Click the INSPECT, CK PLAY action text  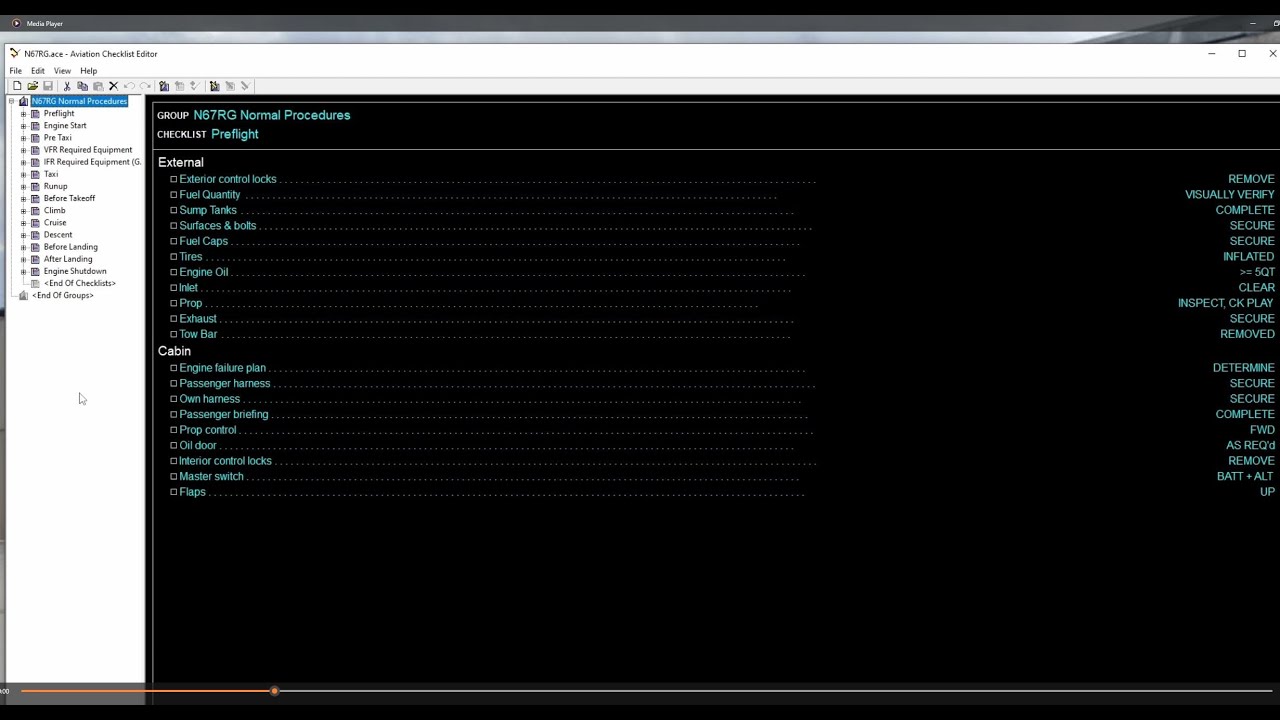1225,303
